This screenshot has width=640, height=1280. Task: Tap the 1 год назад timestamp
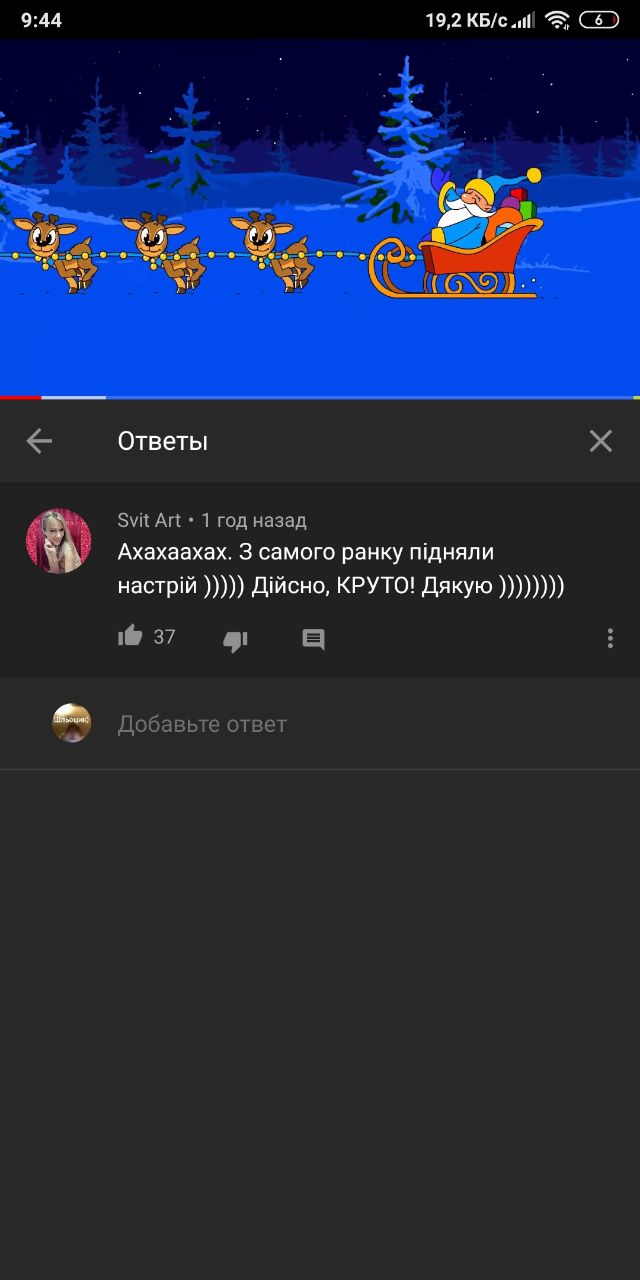tap(254, 520)
